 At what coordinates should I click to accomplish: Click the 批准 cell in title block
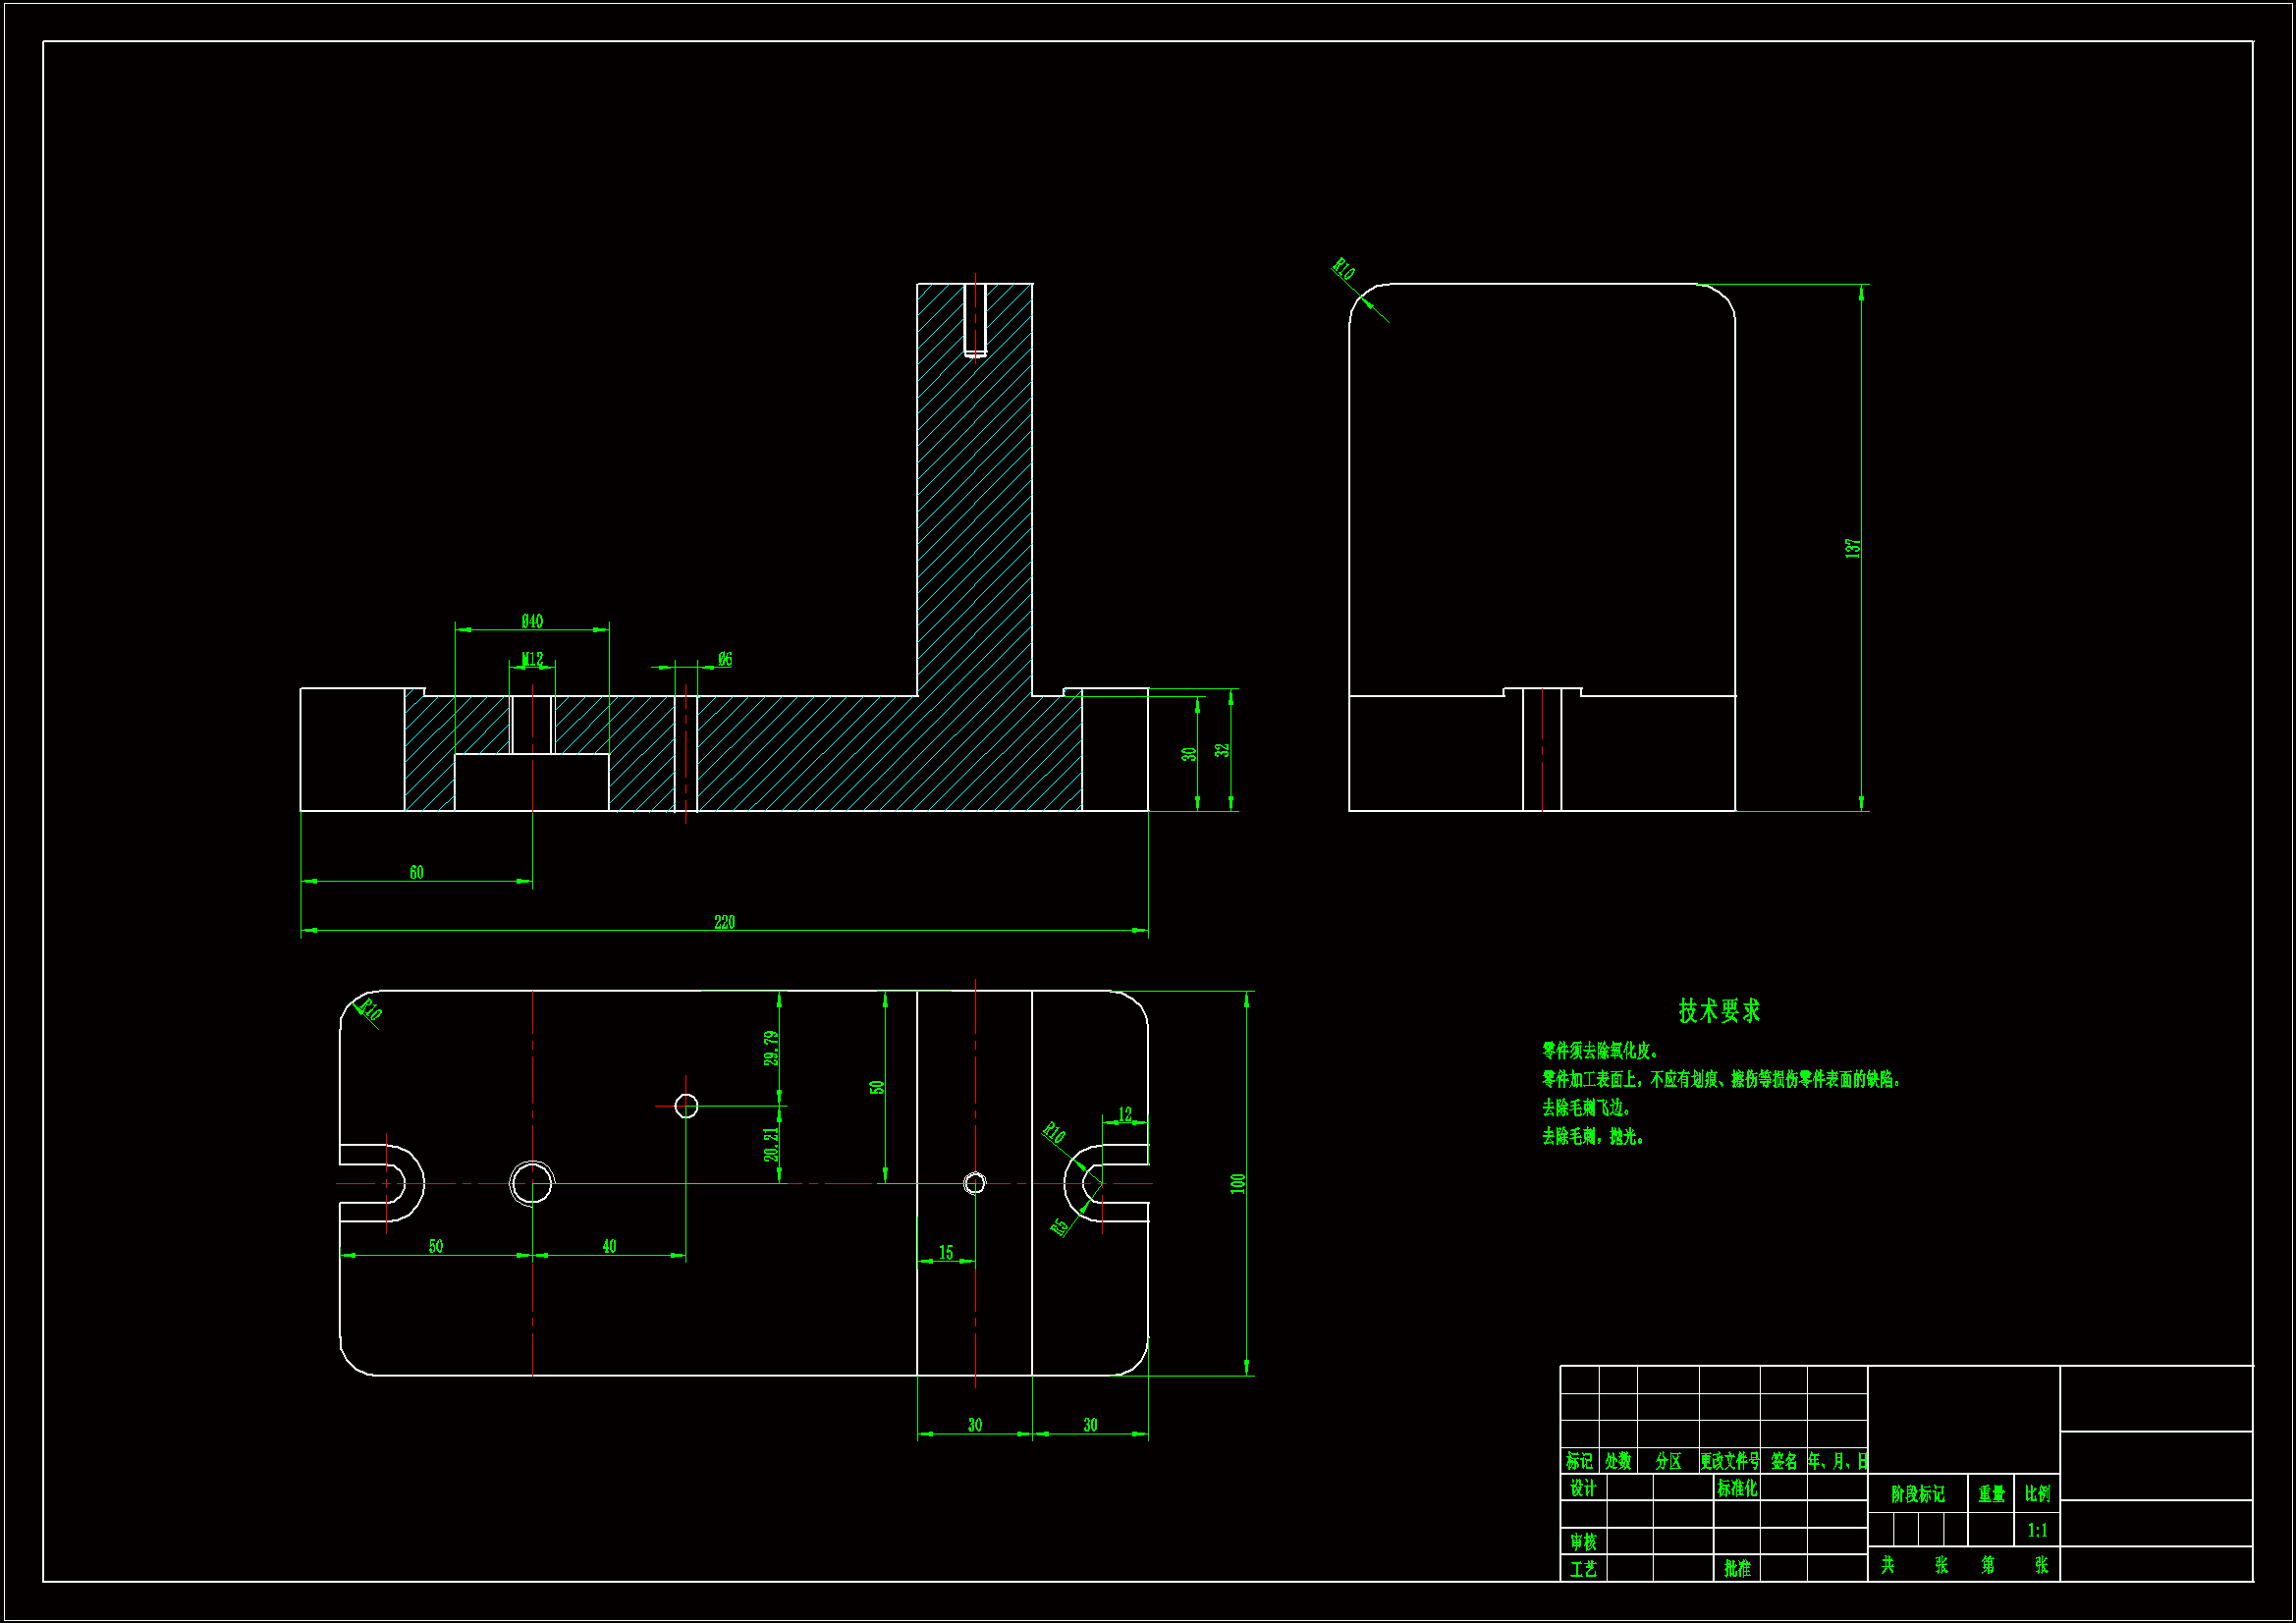click(x=1737, y=1568)
